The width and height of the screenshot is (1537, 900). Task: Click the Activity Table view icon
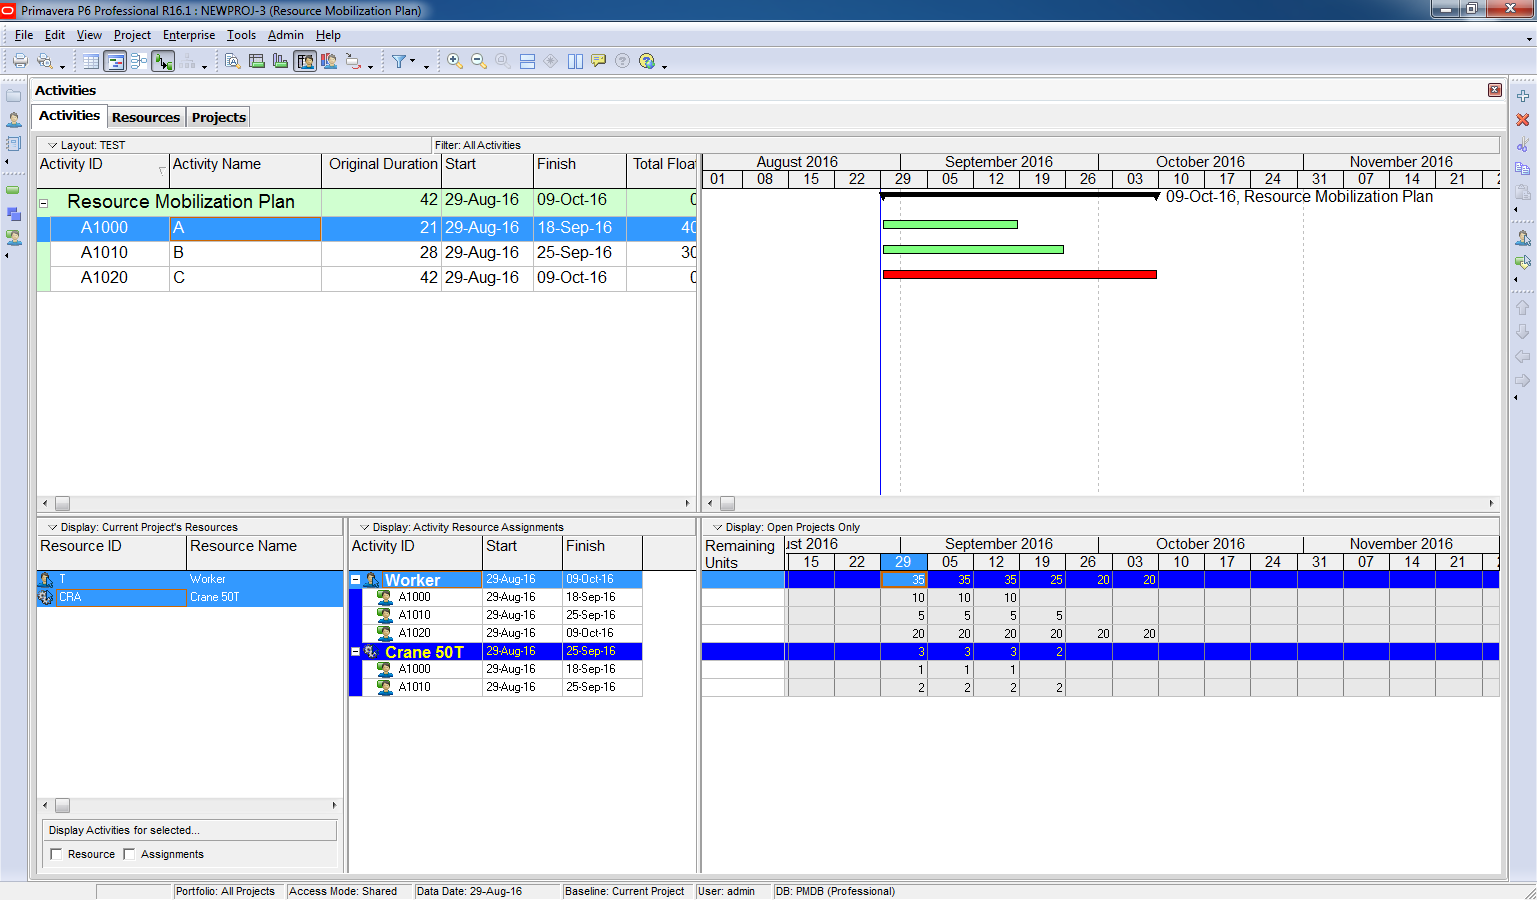(91, 61)
